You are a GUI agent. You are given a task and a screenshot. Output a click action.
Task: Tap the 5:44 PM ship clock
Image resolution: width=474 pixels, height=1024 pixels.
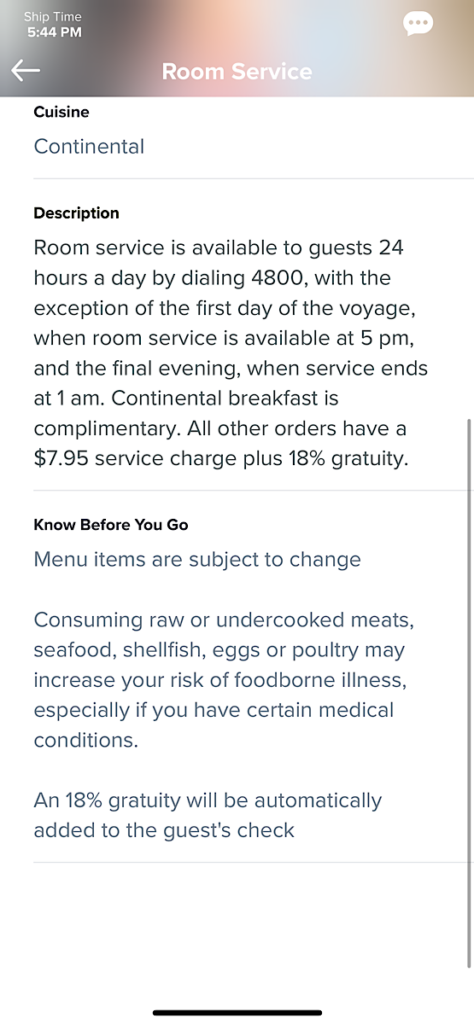click(55, 31)
